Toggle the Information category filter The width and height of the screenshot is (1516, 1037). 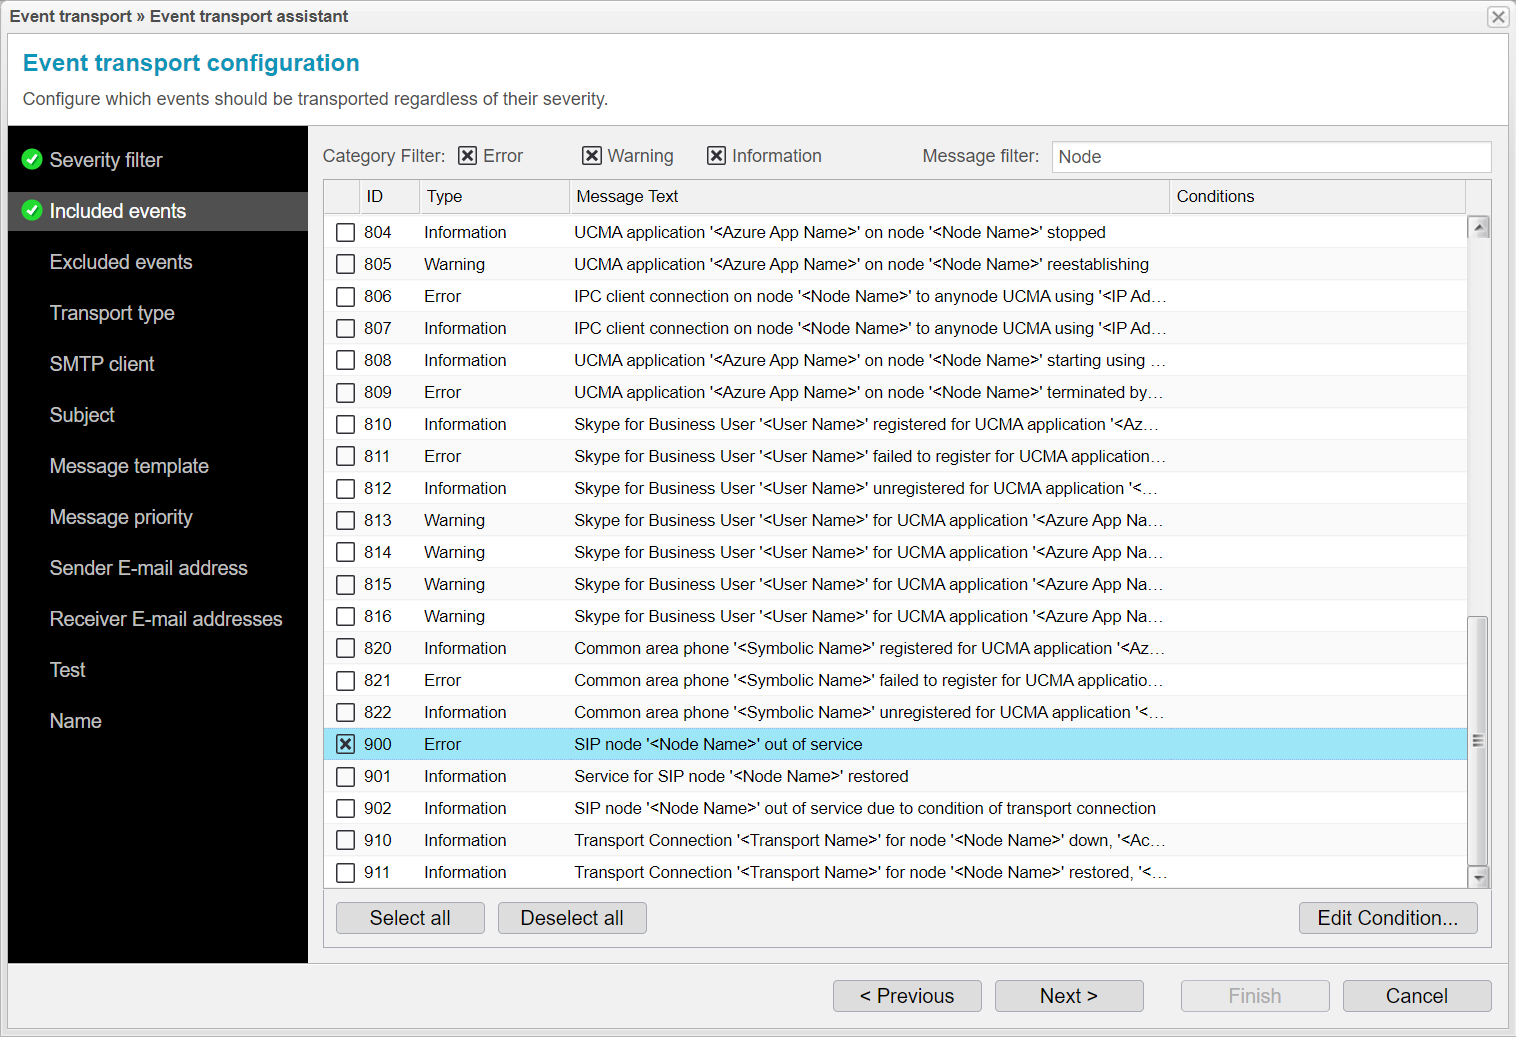coord(717,155)
